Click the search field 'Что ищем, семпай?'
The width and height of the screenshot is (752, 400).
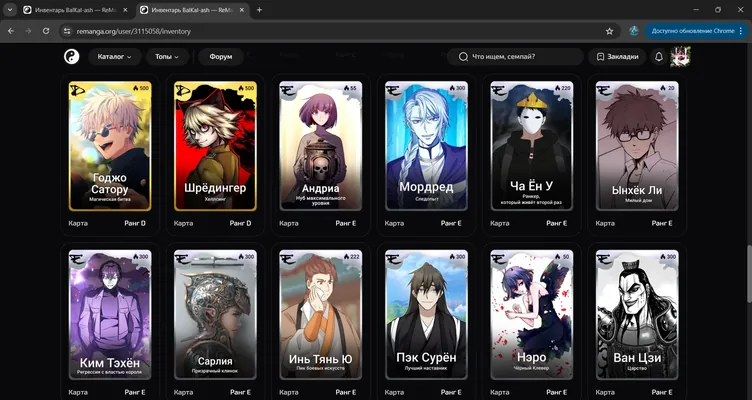(x=515, y=57)
